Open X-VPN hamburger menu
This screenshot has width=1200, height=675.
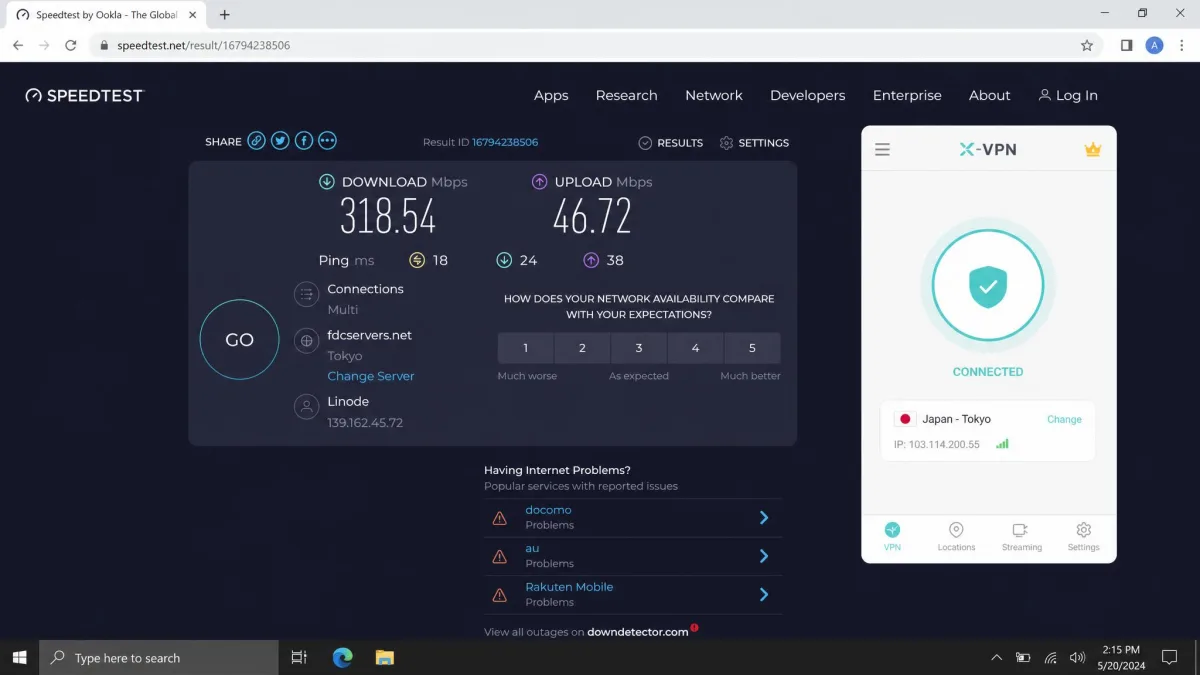(x=882, y=150)
